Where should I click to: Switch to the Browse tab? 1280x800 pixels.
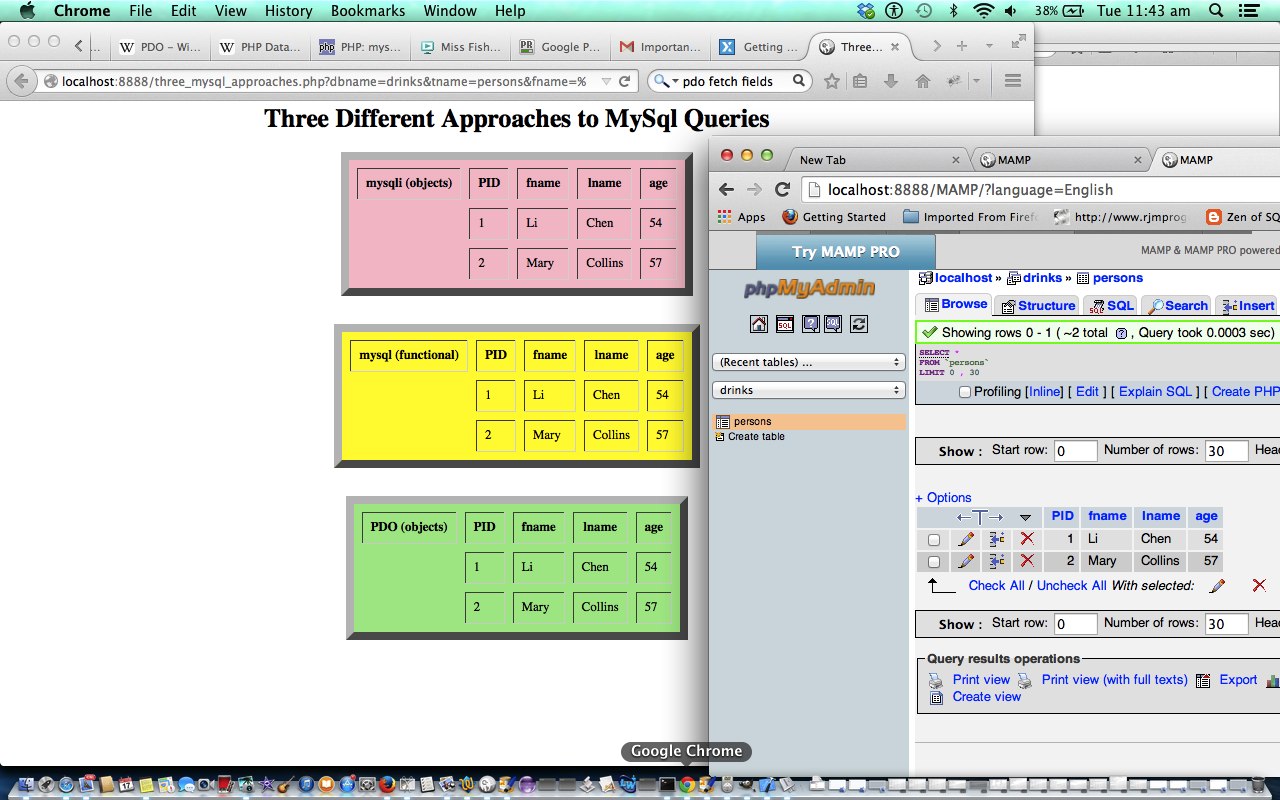(955, 304)
